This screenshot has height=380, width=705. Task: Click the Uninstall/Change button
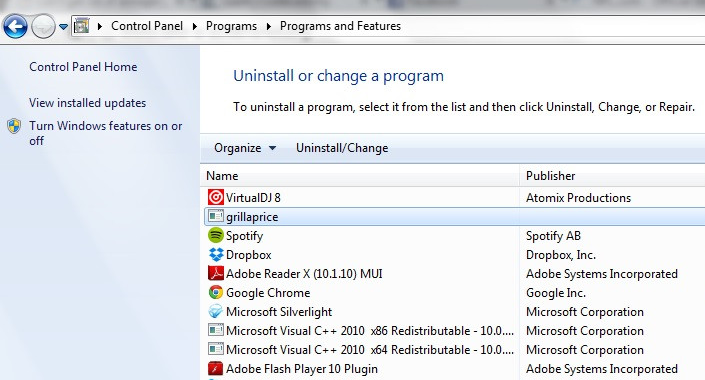[342, 148]
